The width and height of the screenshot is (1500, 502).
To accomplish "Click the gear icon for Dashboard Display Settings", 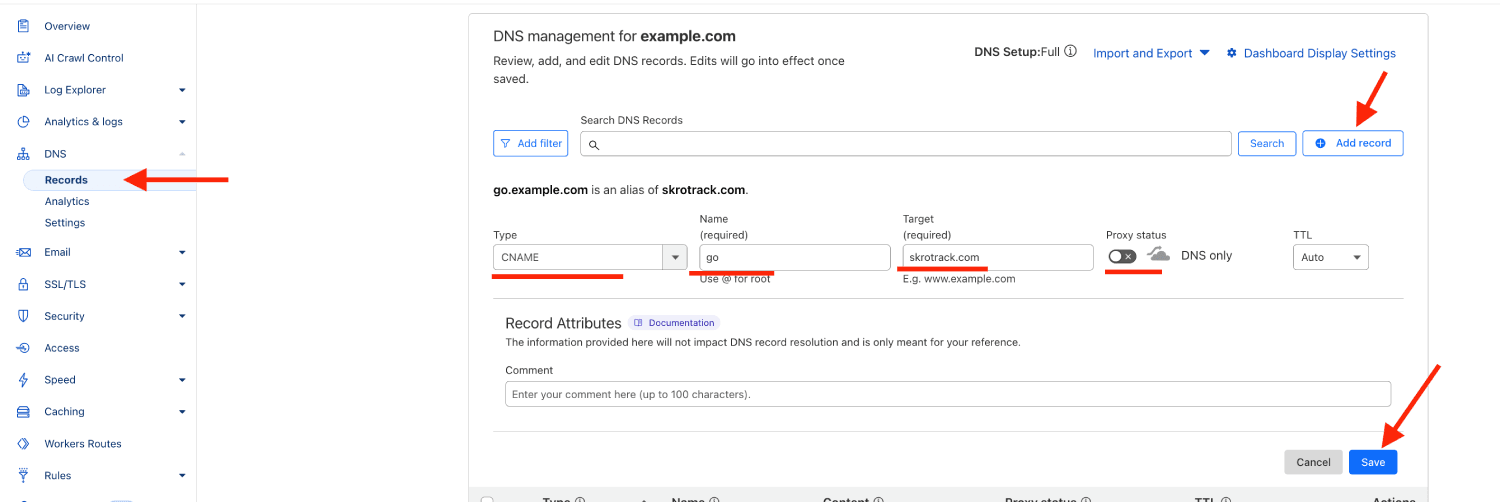I will (1231, 53).
